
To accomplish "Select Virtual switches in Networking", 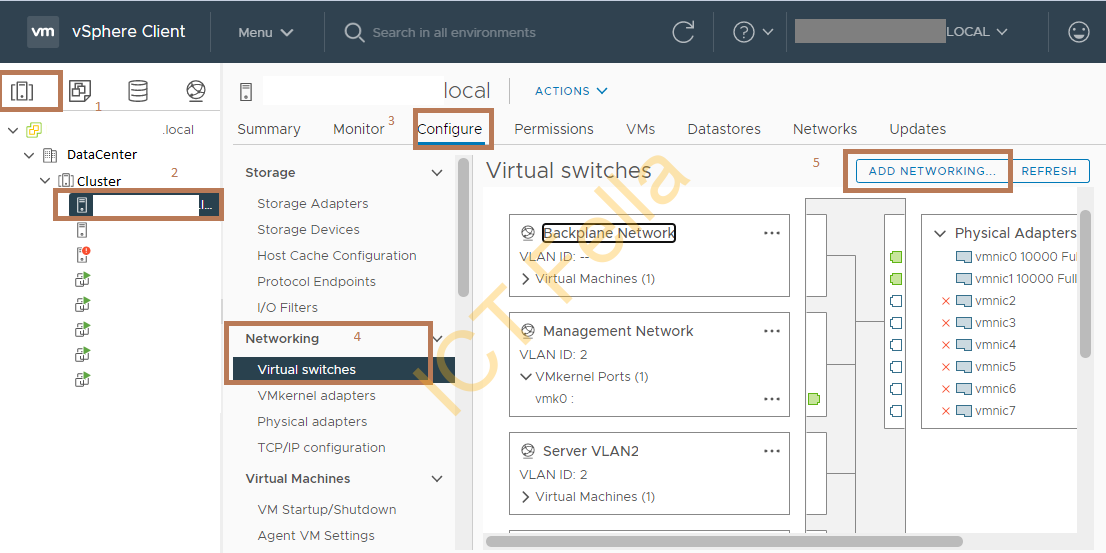I will [x=344, y=369].
